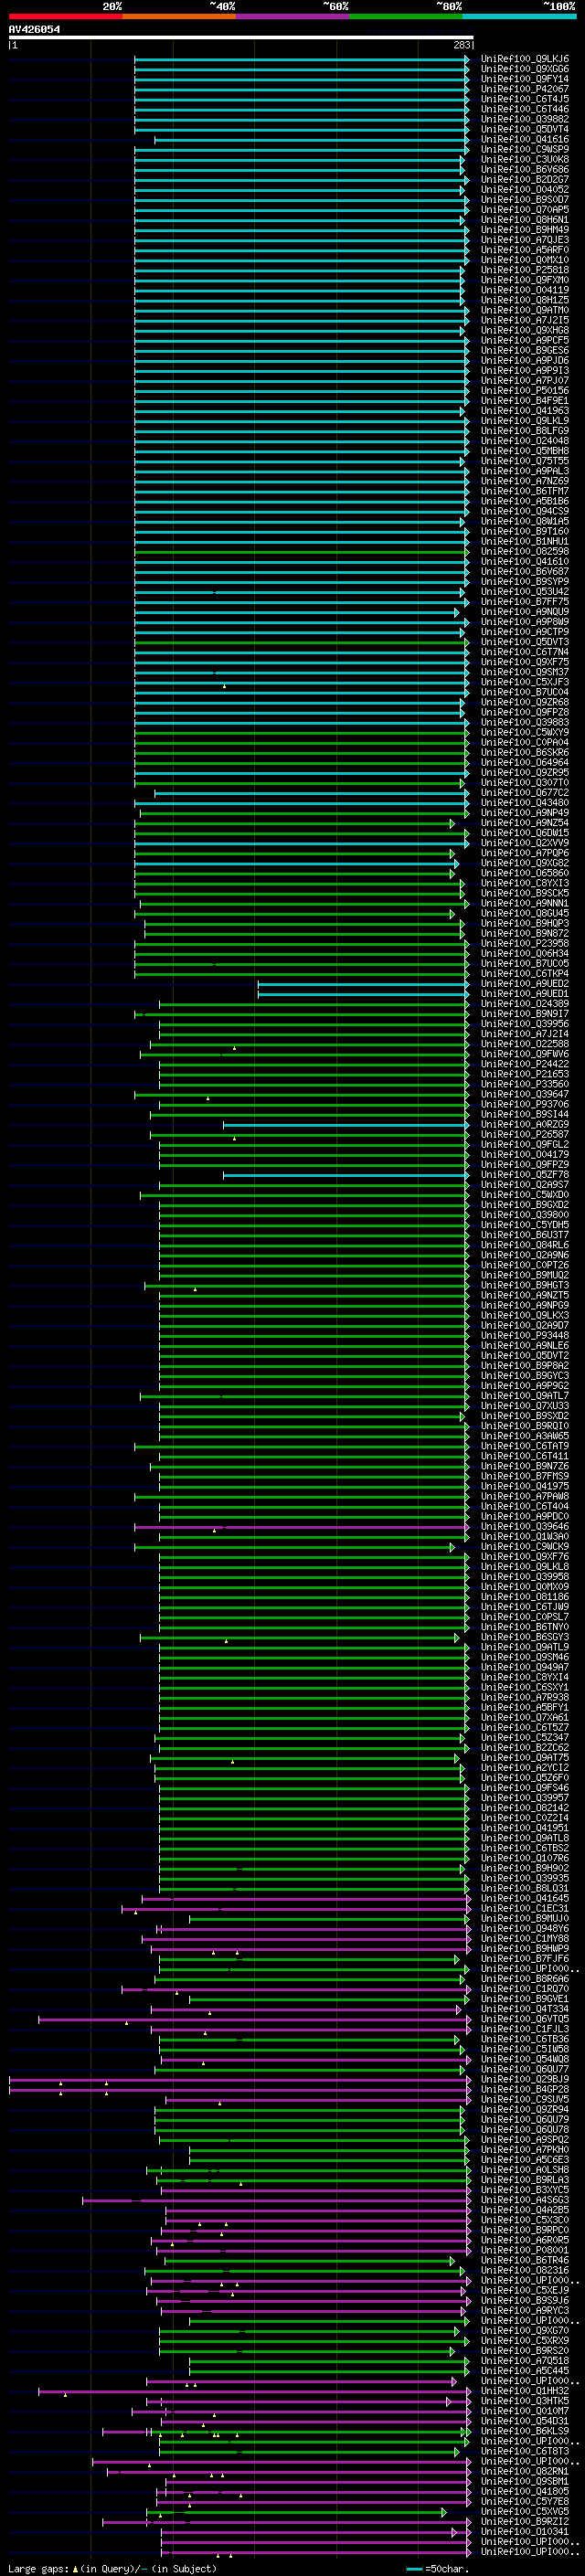
Task: Select hit UniRef100_P25818
Action: [x=525, y=270]
